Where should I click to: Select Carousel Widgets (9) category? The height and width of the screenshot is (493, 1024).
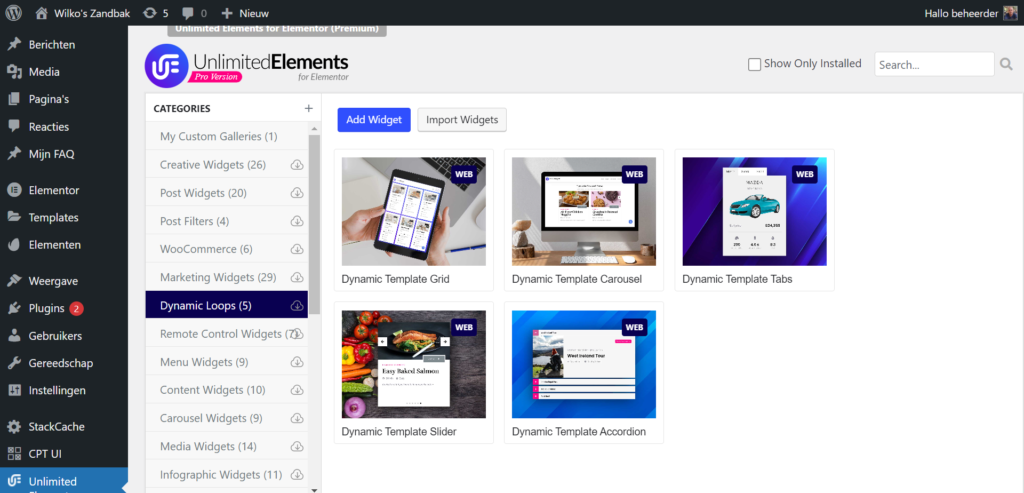[x=227, y=418]
